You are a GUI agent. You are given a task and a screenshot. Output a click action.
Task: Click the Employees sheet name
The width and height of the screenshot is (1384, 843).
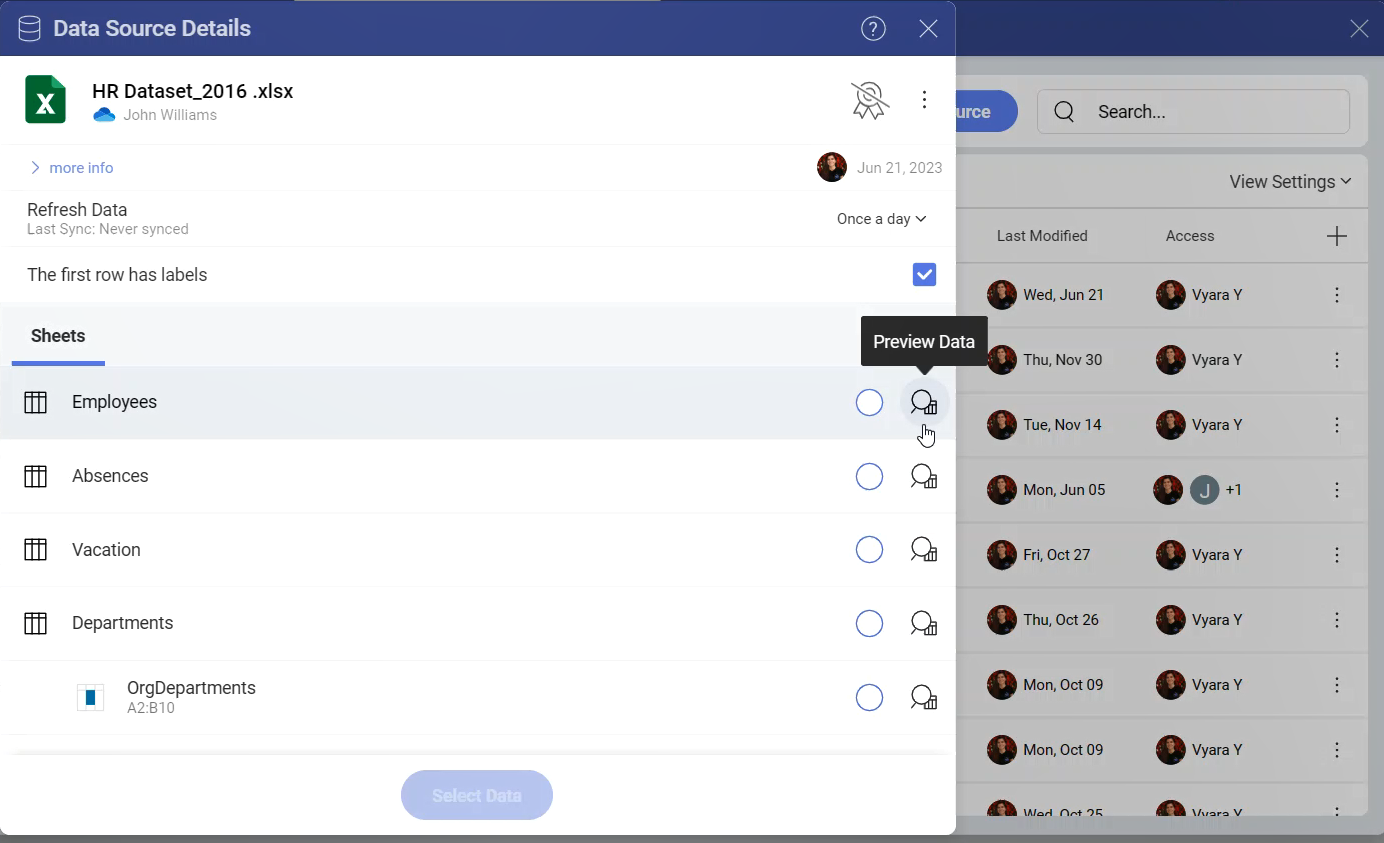click(x=114, y=402)
